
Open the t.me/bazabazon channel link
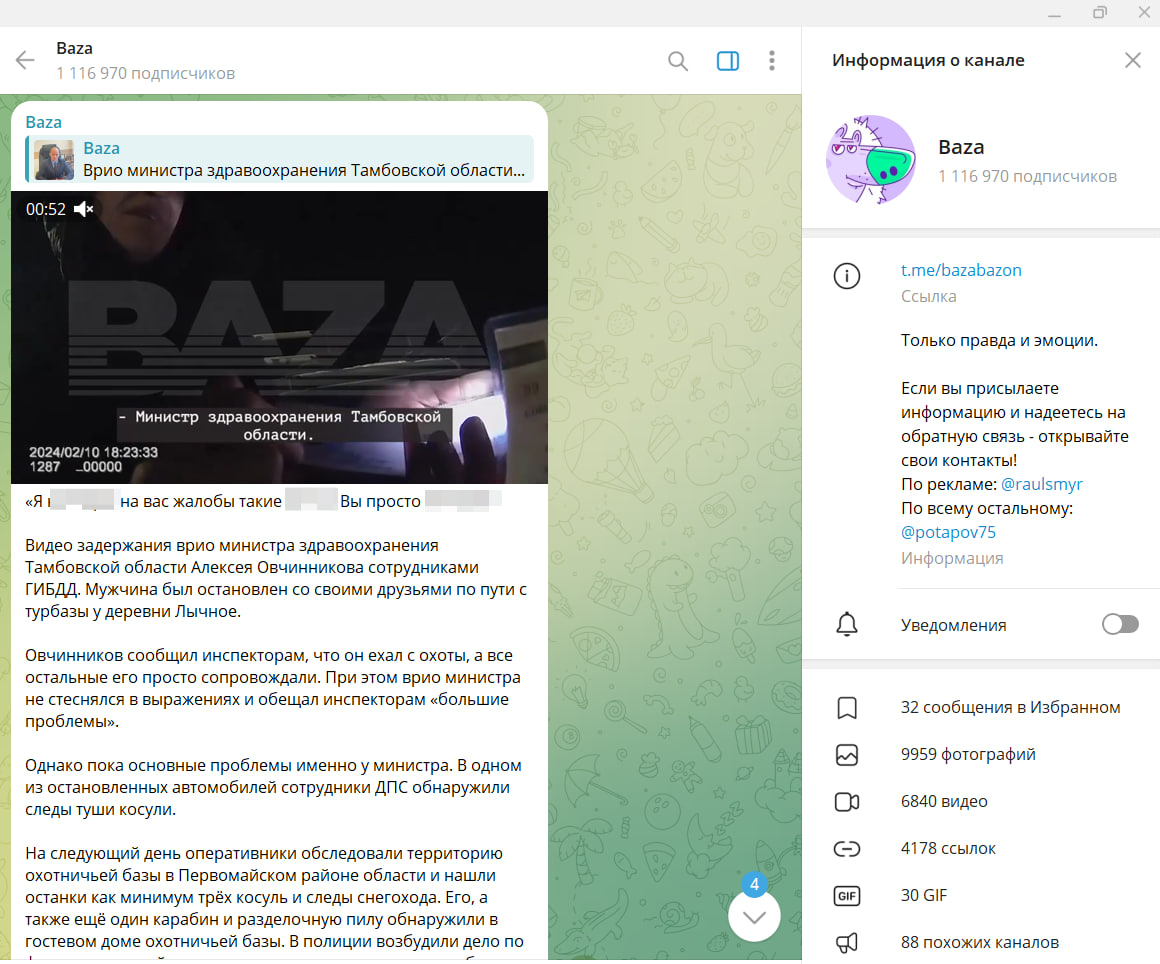pos(961,270)
